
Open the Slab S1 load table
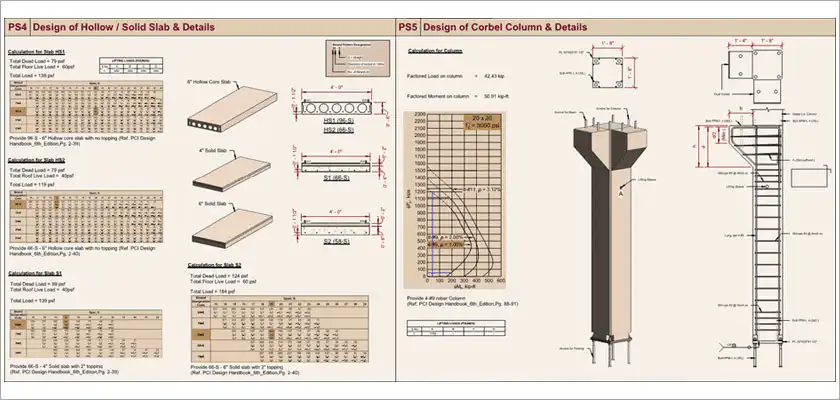click(86, 334)
